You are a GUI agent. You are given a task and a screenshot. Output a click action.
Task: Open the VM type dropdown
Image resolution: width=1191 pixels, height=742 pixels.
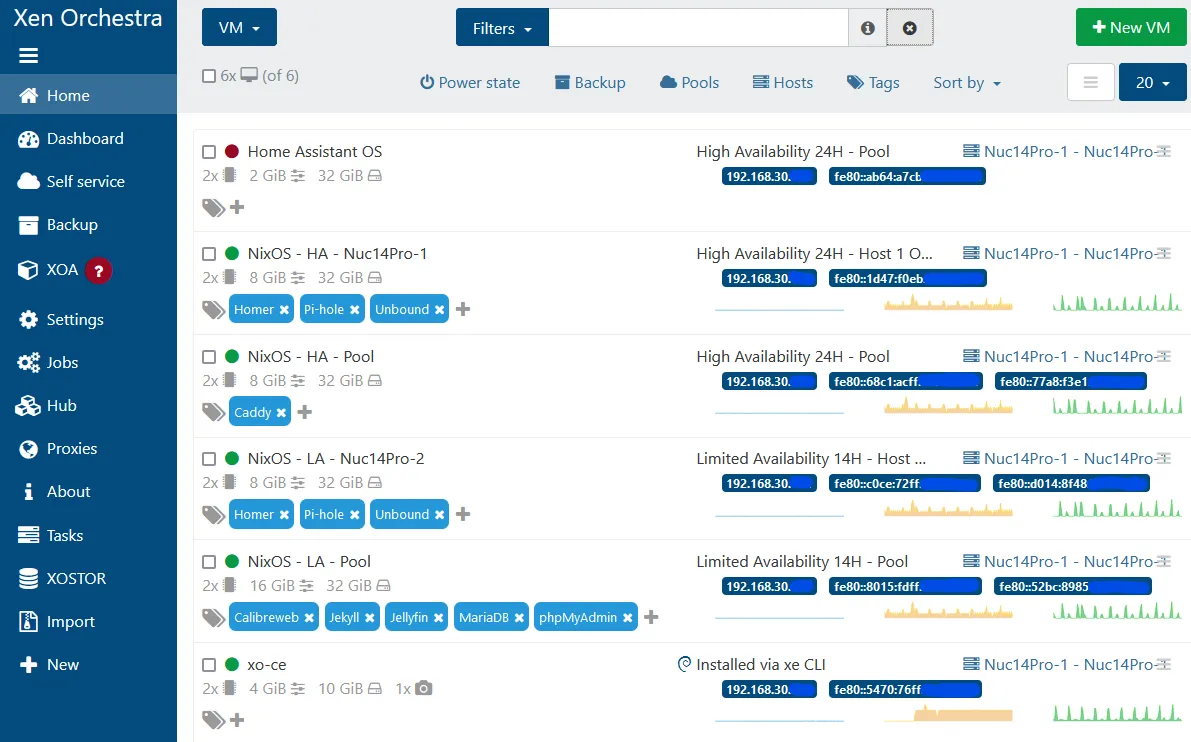tap(239, 28)
